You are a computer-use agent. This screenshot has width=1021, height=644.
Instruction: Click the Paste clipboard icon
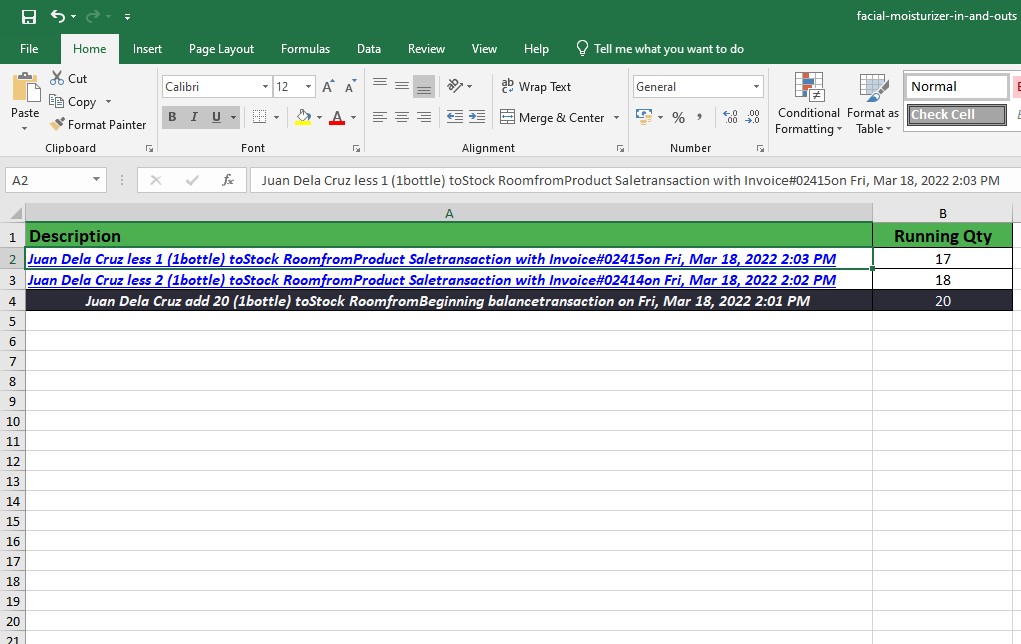(26, 88)
